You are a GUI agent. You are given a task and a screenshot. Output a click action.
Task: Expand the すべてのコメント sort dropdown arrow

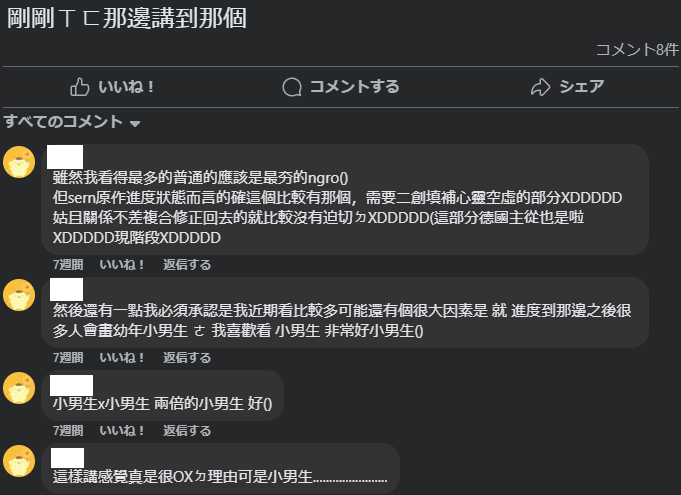tap(135, 124)
